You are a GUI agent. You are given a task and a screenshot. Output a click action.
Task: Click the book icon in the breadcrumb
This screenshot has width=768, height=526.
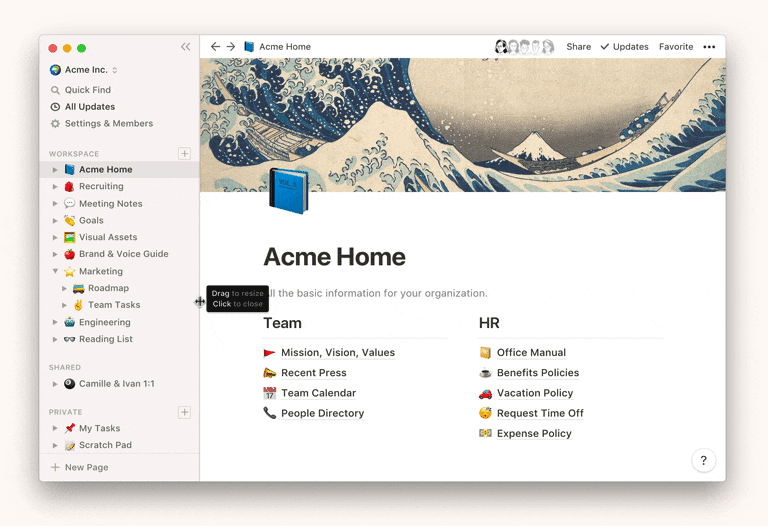point(249,47)
